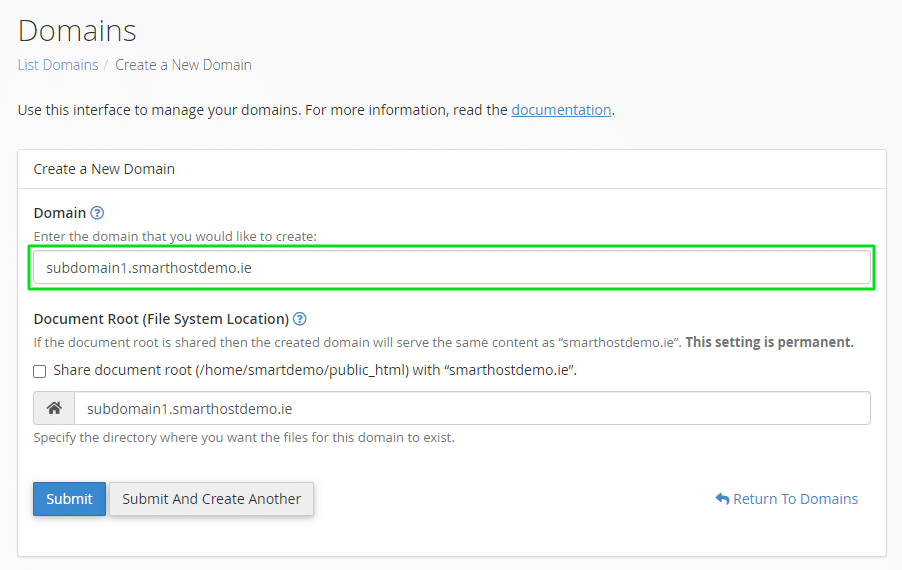Screen dimensions: 902x570
Task: Toggle the Share document root checkbox
Action: (x=40, y=371)
